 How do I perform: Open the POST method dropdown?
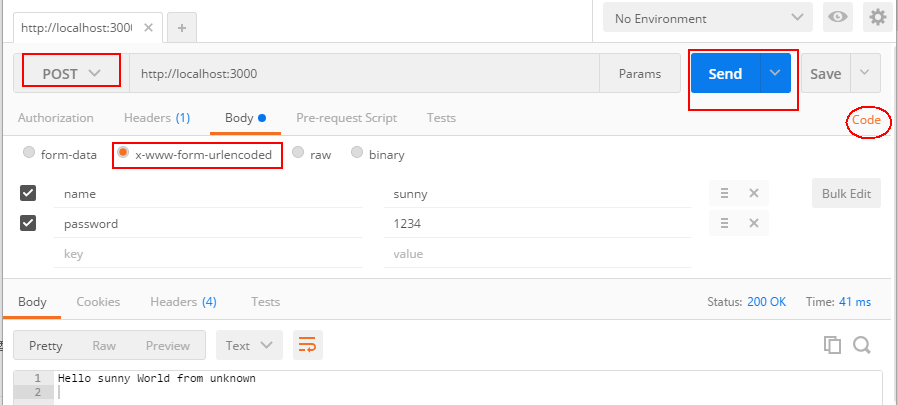click(x=71, y=73)
